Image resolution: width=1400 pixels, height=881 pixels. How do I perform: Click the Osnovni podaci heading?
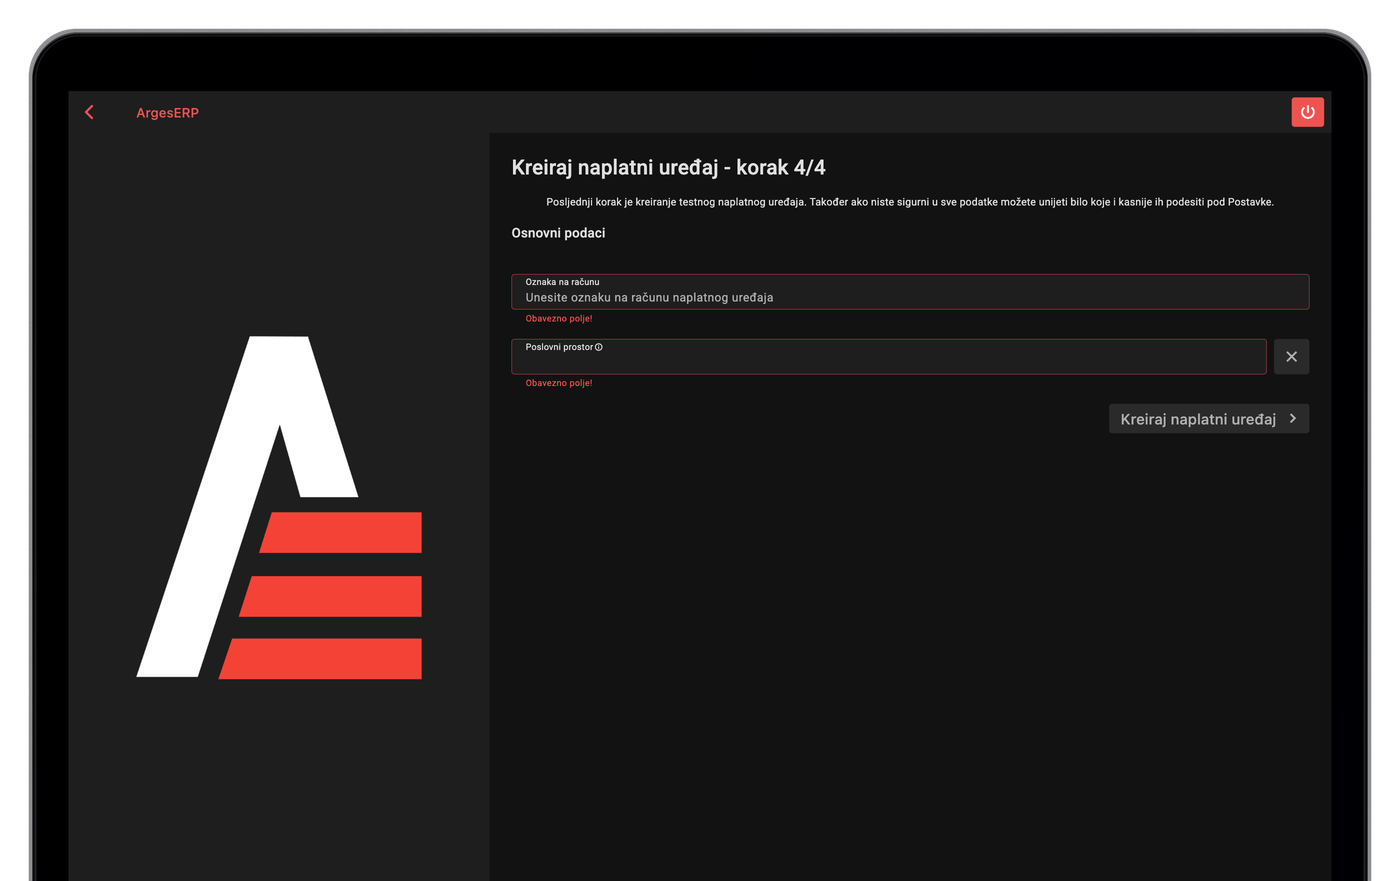coord(558,233)
